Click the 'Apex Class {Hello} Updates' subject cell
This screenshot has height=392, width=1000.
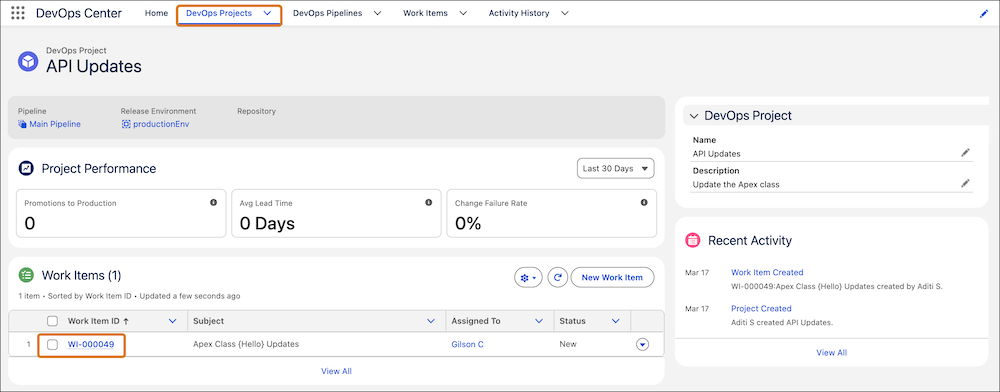point(246,345)
